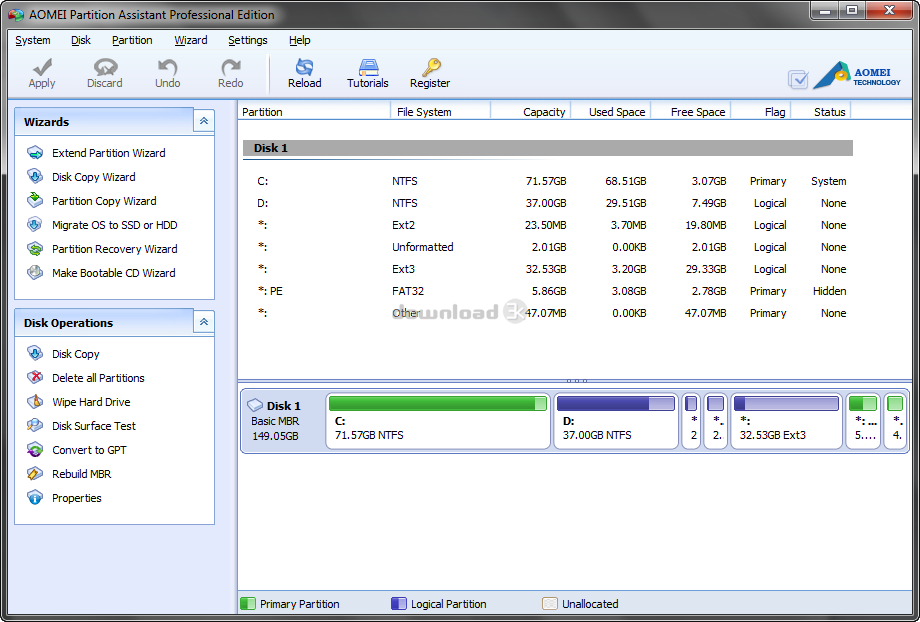
Task: Sort by Used Space column header
Action: pos(611,111)
